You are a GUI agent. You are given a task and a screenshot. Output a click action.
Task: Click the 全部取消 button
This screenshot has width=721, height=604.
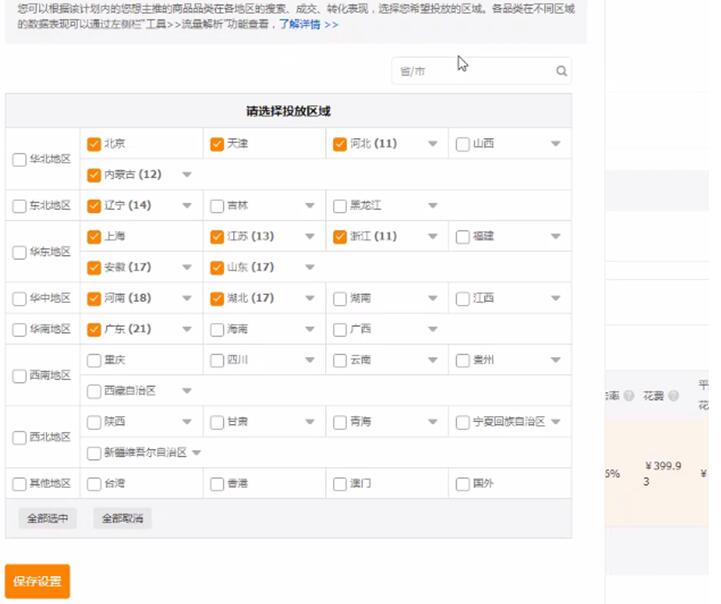tap(122, 519)
